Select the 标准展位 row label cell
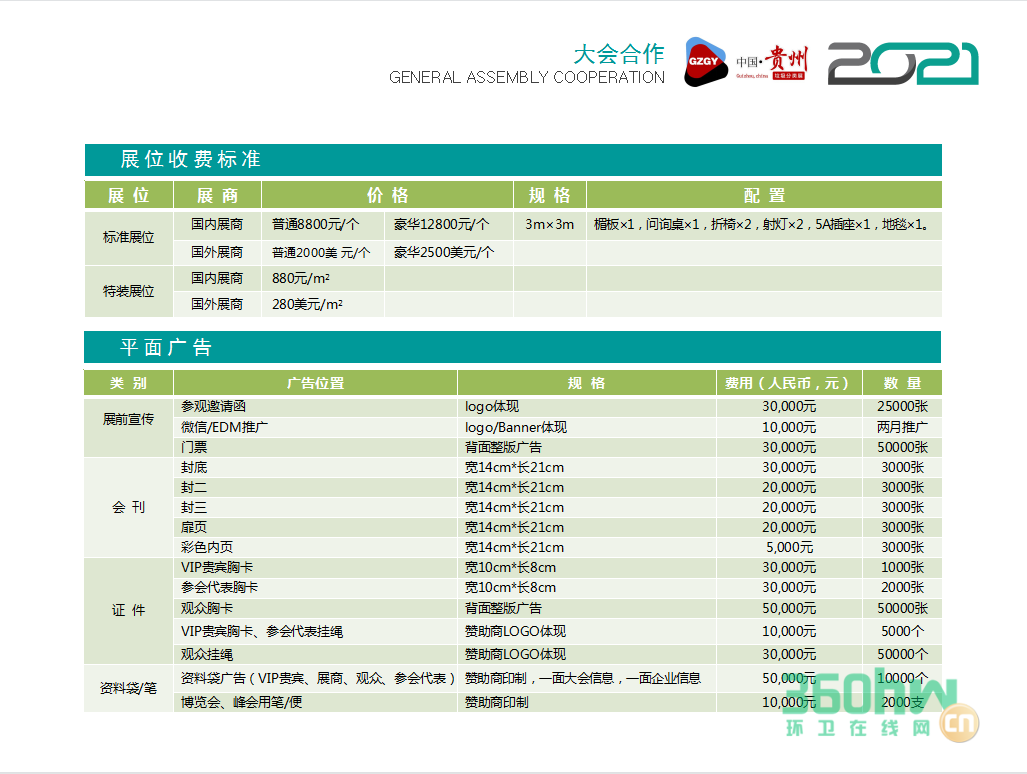This screenshot has width=1027, height=774. 129,238
